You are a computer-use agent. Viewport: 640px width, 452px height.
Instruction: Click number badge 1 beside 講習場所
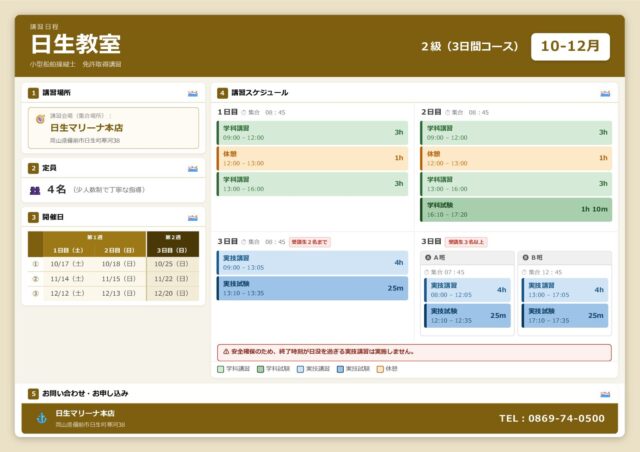pyautogui.click(x=33, y=93)
